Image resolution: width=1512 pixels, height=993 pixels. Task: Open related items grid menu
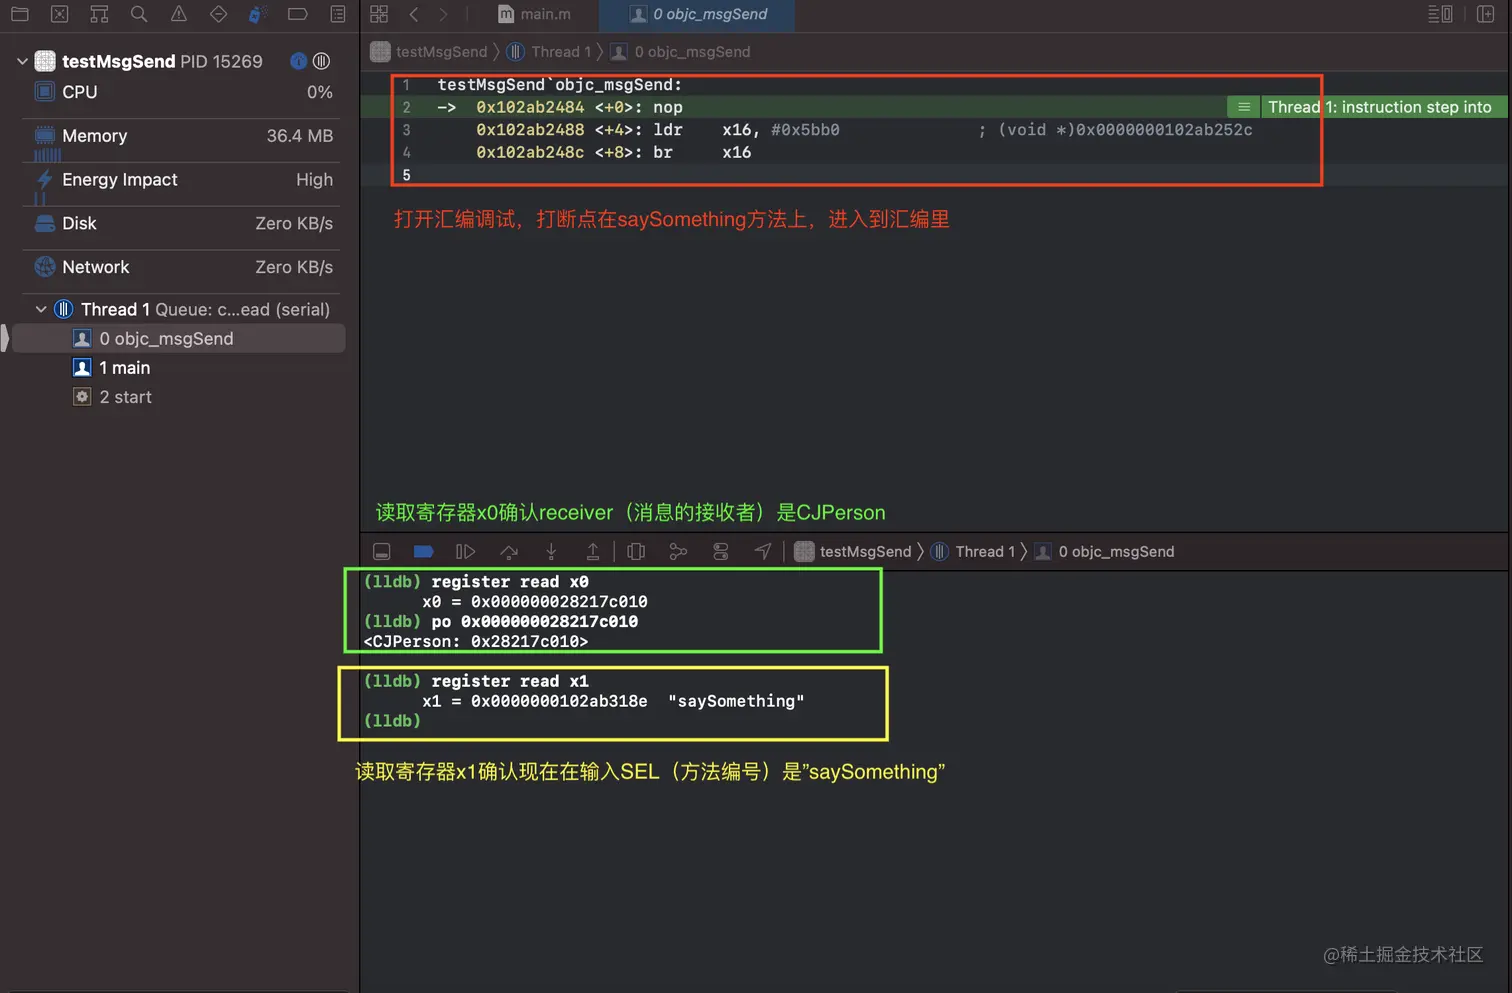coord(379,14)
